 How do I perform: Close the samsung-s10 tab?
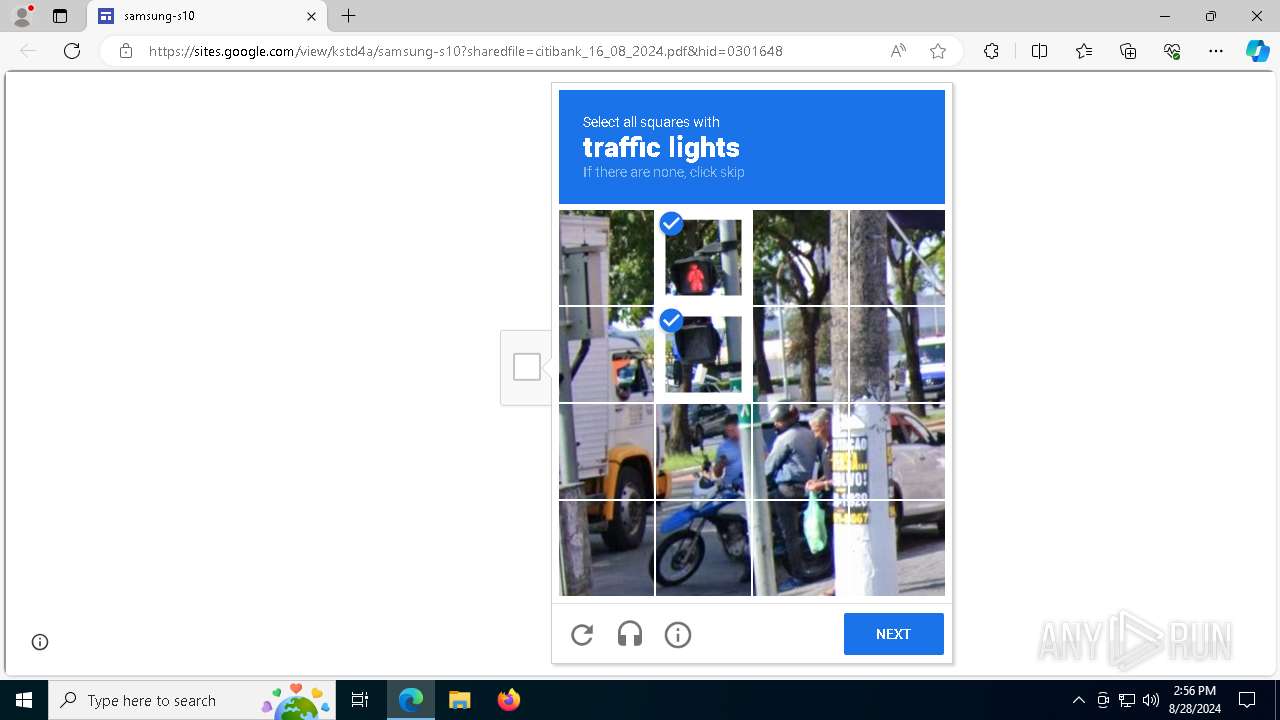tap(311, 16)
